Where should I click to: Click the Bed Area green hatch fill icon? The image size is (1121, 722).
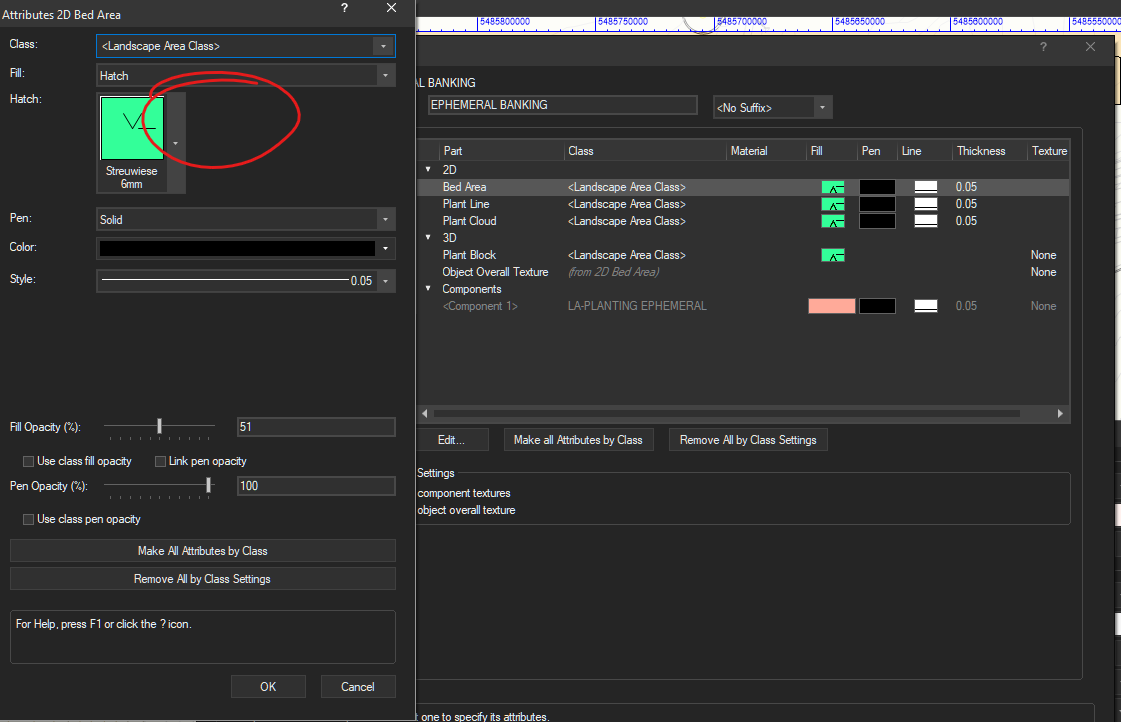coord(832,187)
